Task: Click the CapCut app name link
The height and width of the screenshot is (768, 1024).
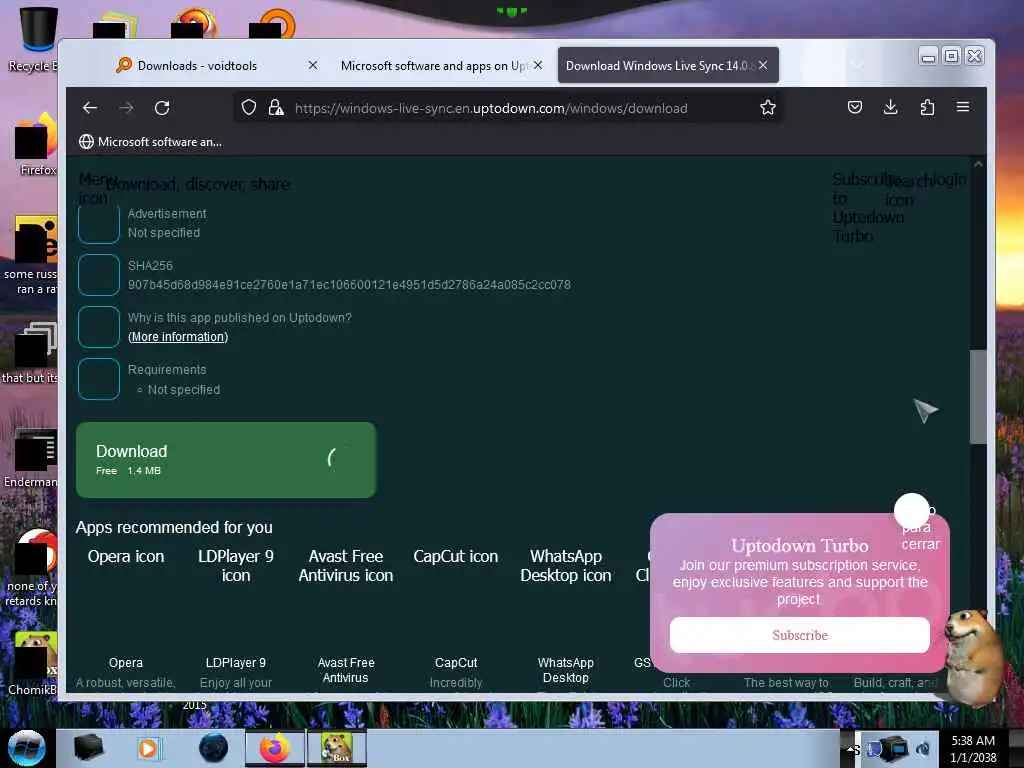Action: pos(456,663)
